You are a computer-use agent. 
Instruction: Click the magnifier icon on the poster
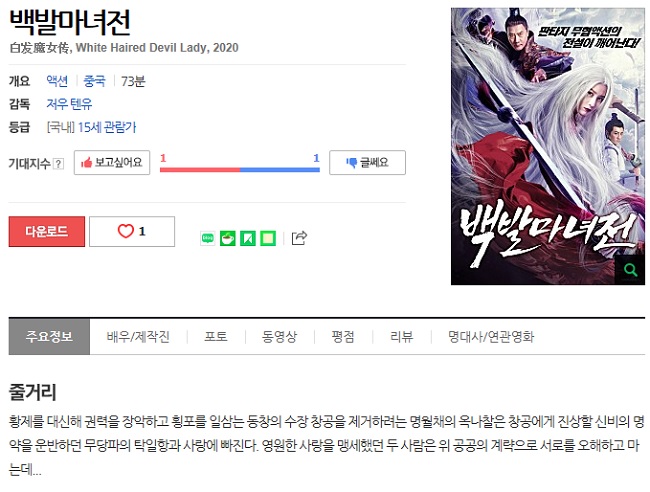tap(631, 270)
